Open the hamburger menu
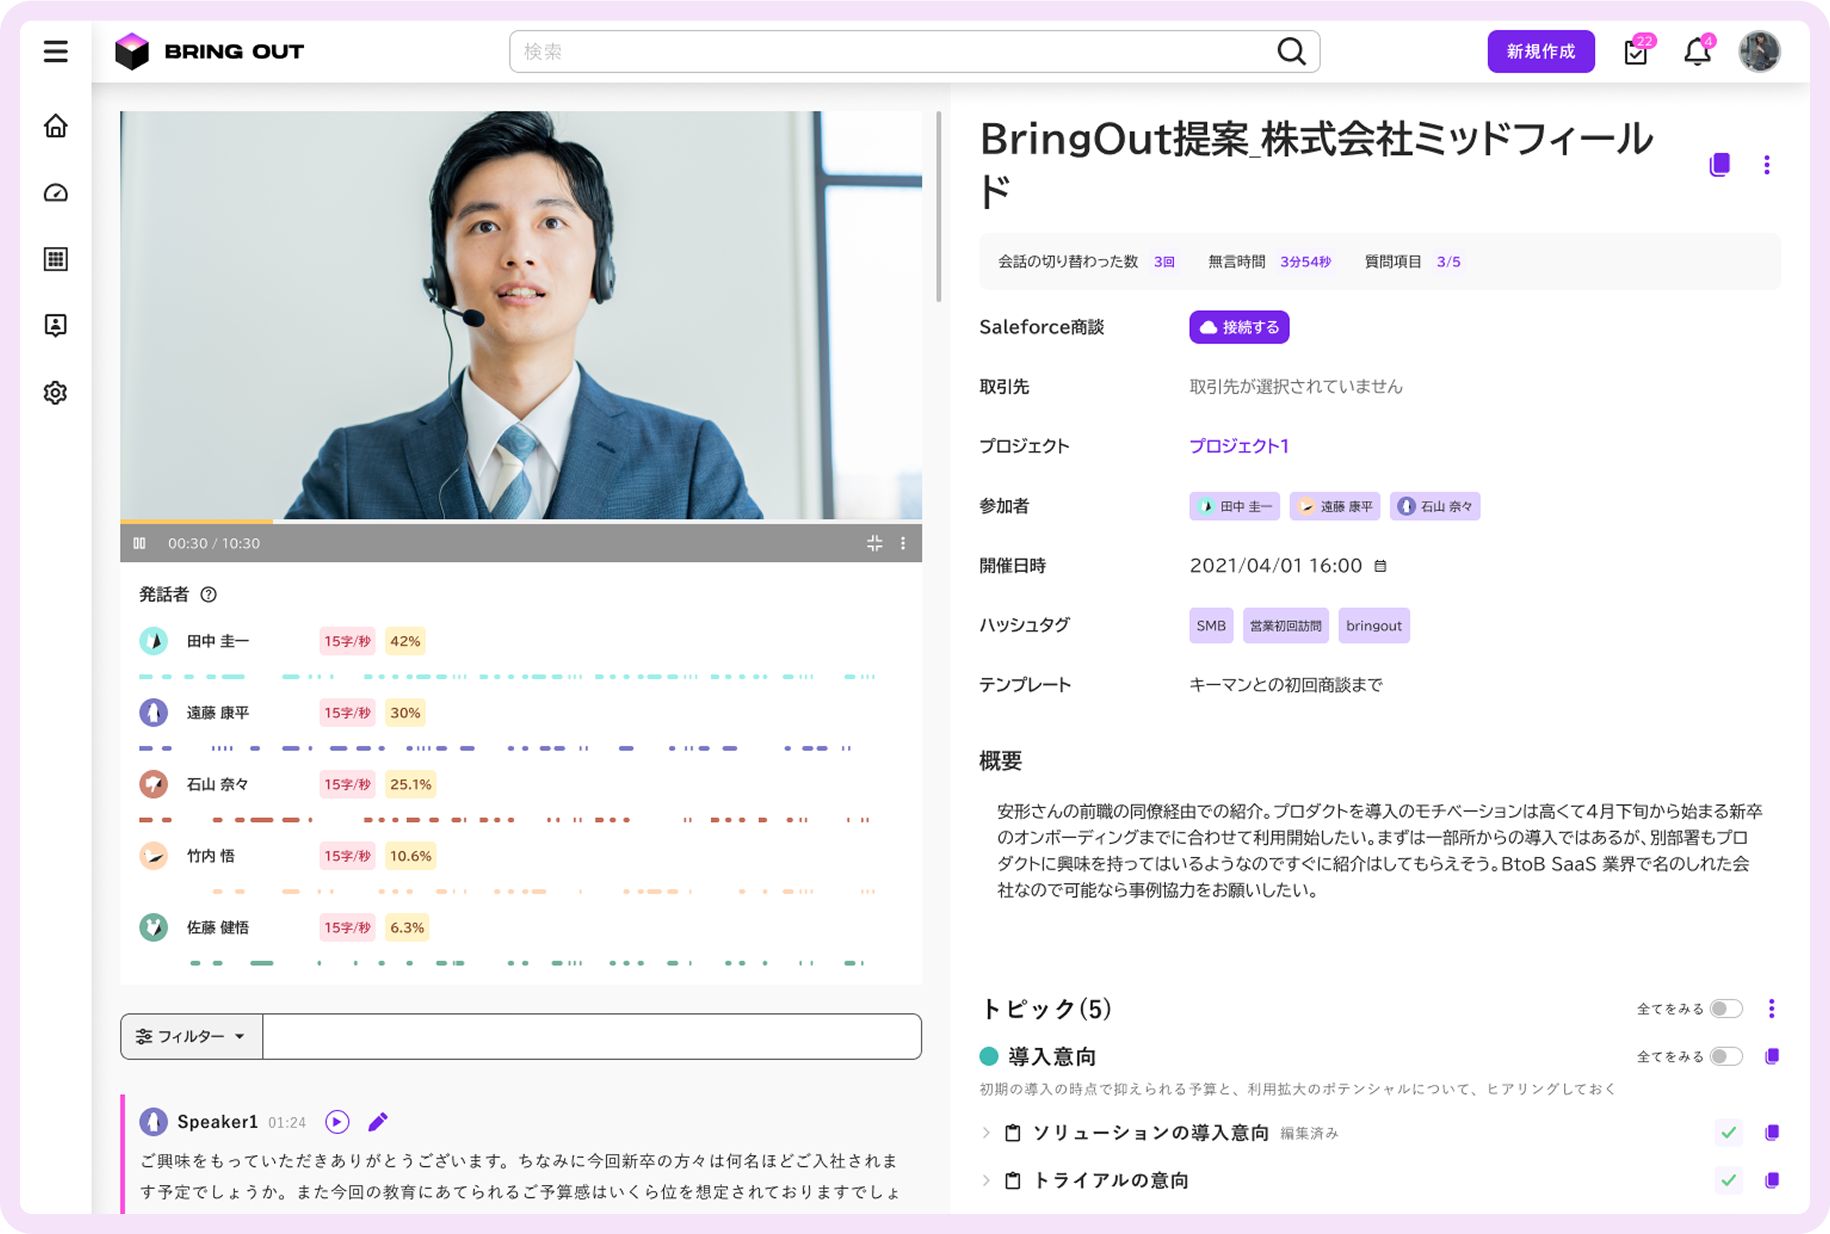This screenshot has width=1830, height=1234. pos(56,51)
